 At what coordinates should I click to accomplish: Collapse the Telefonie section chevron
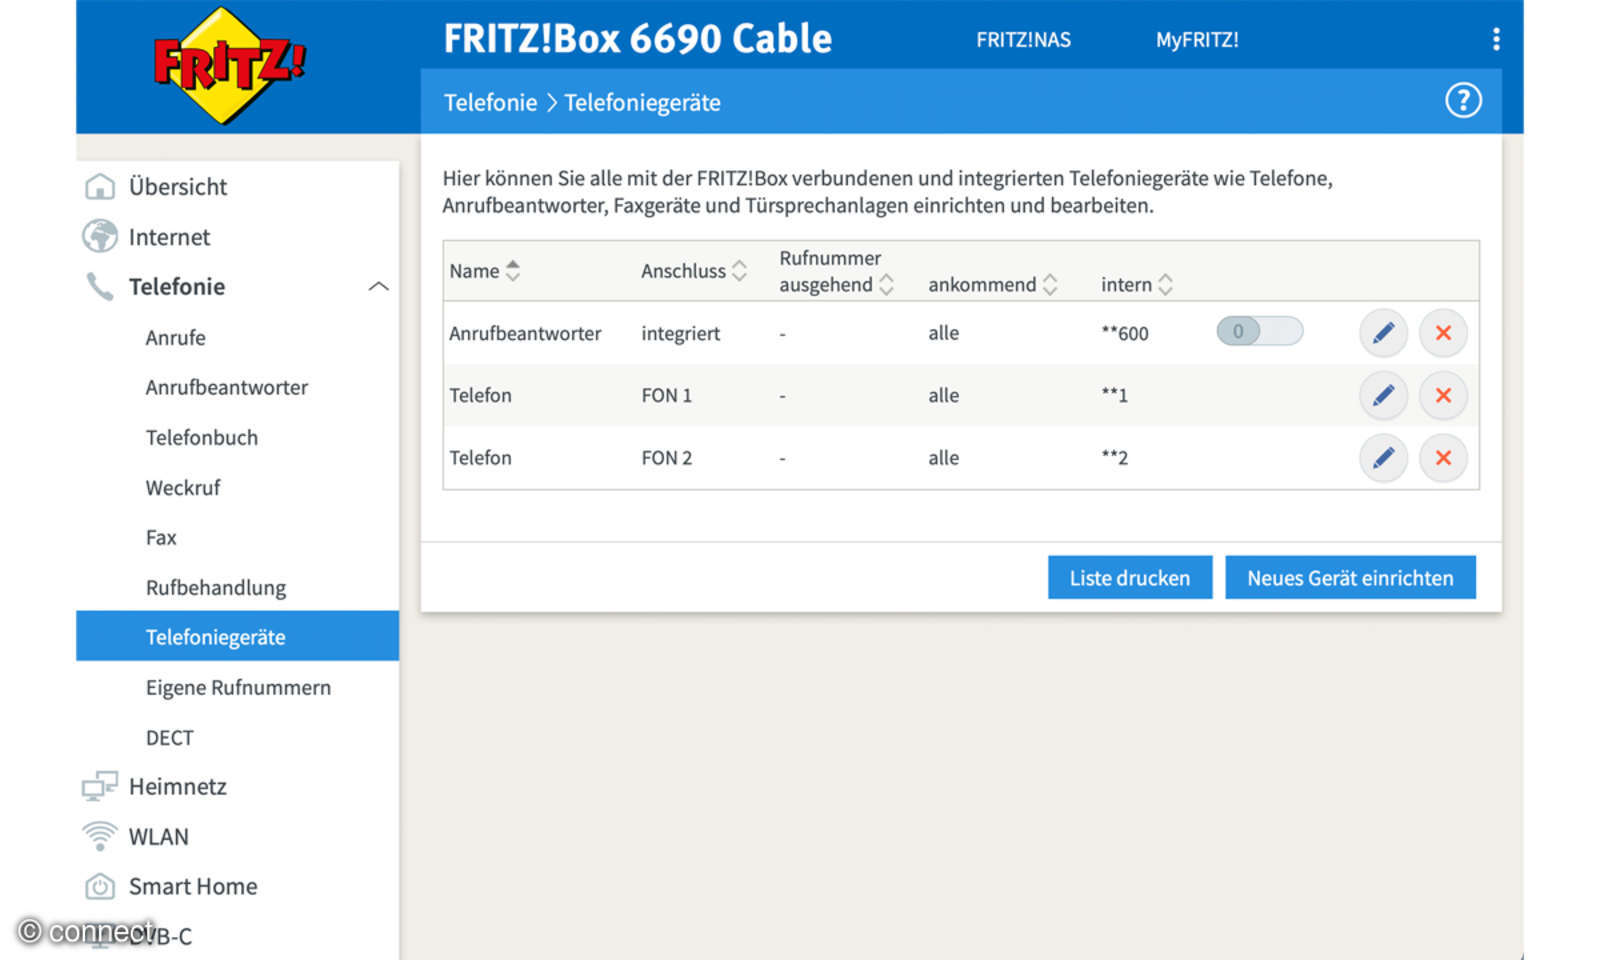(378, 286)
